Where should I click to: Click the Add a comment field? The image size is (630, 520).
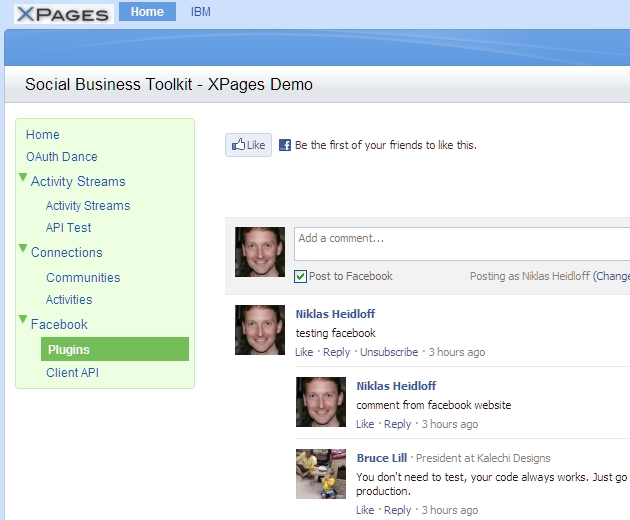(x=462, y=244)
